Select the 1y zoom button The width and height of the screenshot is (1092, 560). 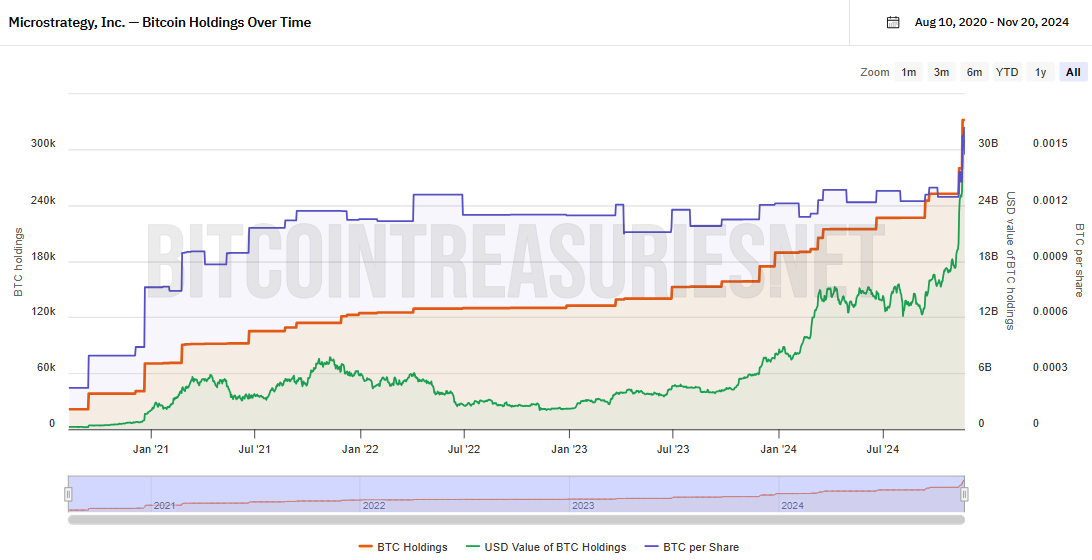[x=1040, y=72]
